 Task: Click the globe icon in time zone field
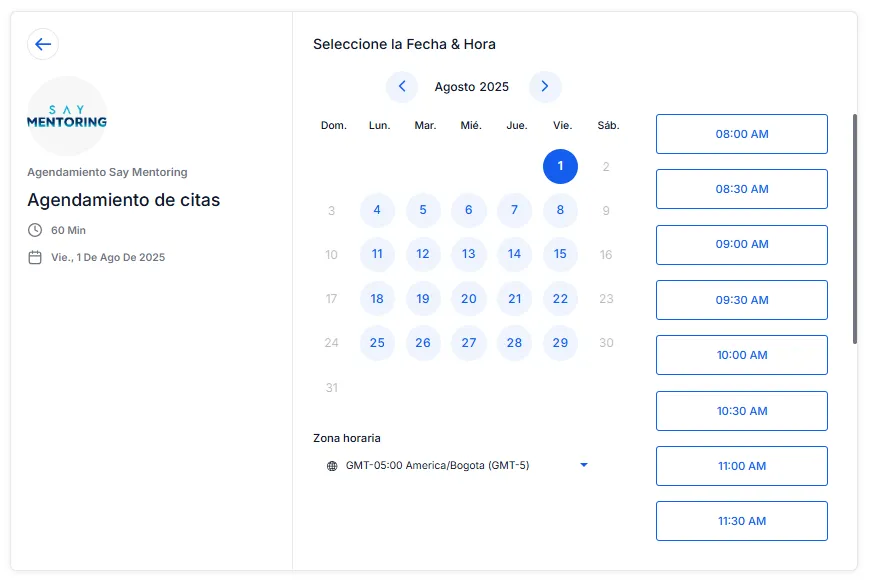[332, 466]
